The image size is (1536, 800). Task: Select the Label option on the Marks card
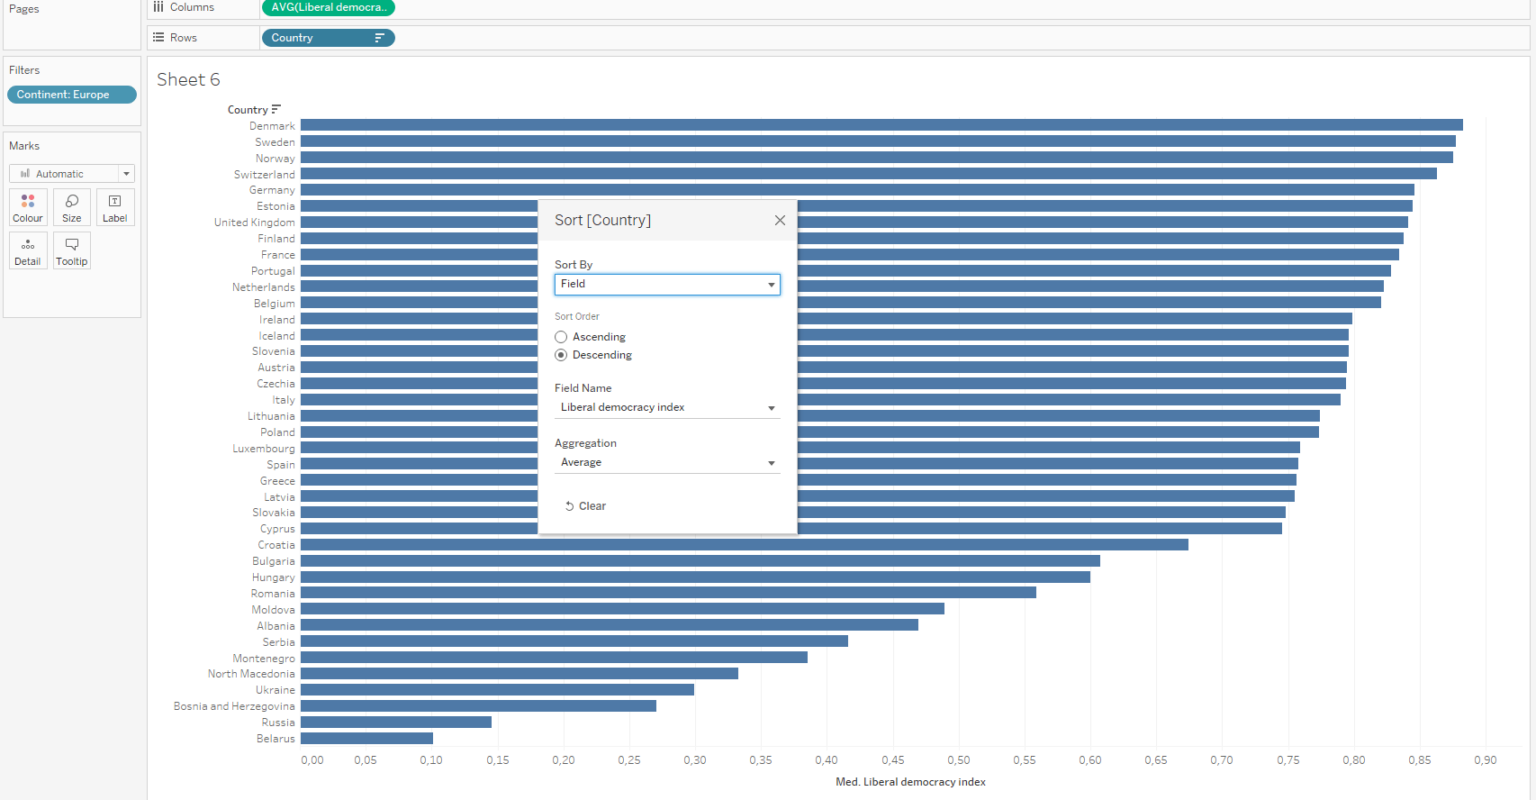115,207
